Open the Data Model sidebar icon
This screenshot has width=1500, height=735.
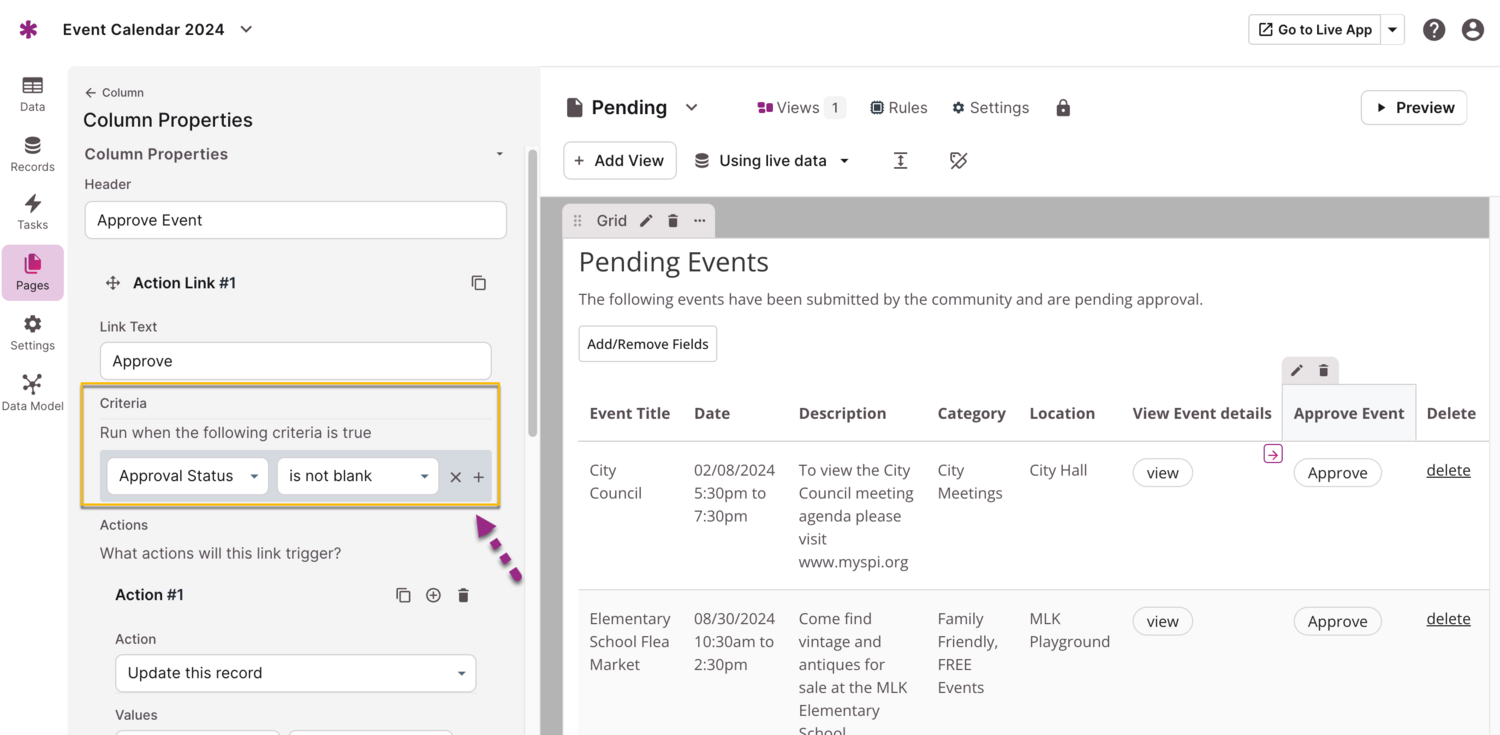32,392
